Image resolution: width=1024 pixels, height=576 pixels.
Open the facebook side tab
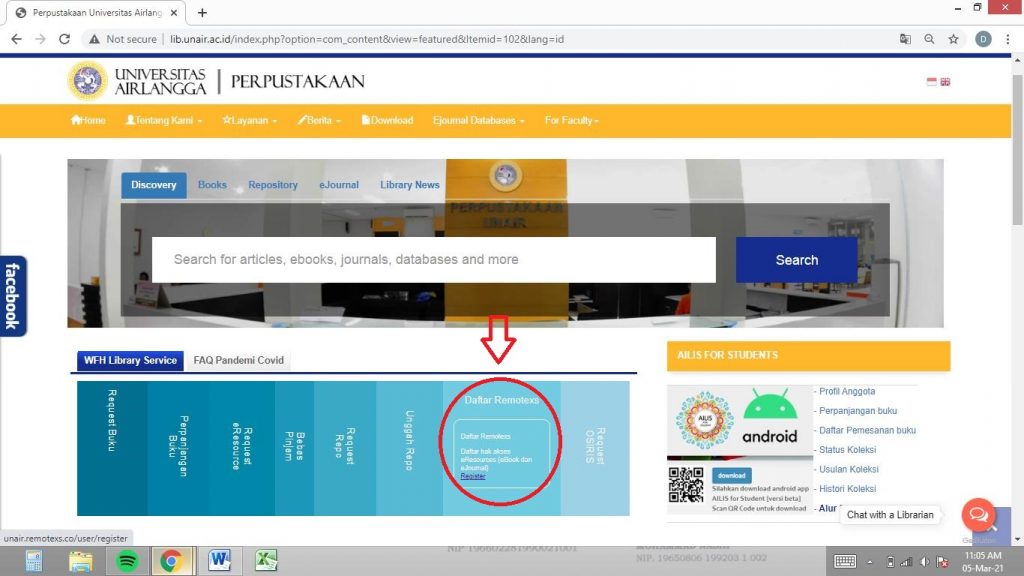(x=13, y=296)
